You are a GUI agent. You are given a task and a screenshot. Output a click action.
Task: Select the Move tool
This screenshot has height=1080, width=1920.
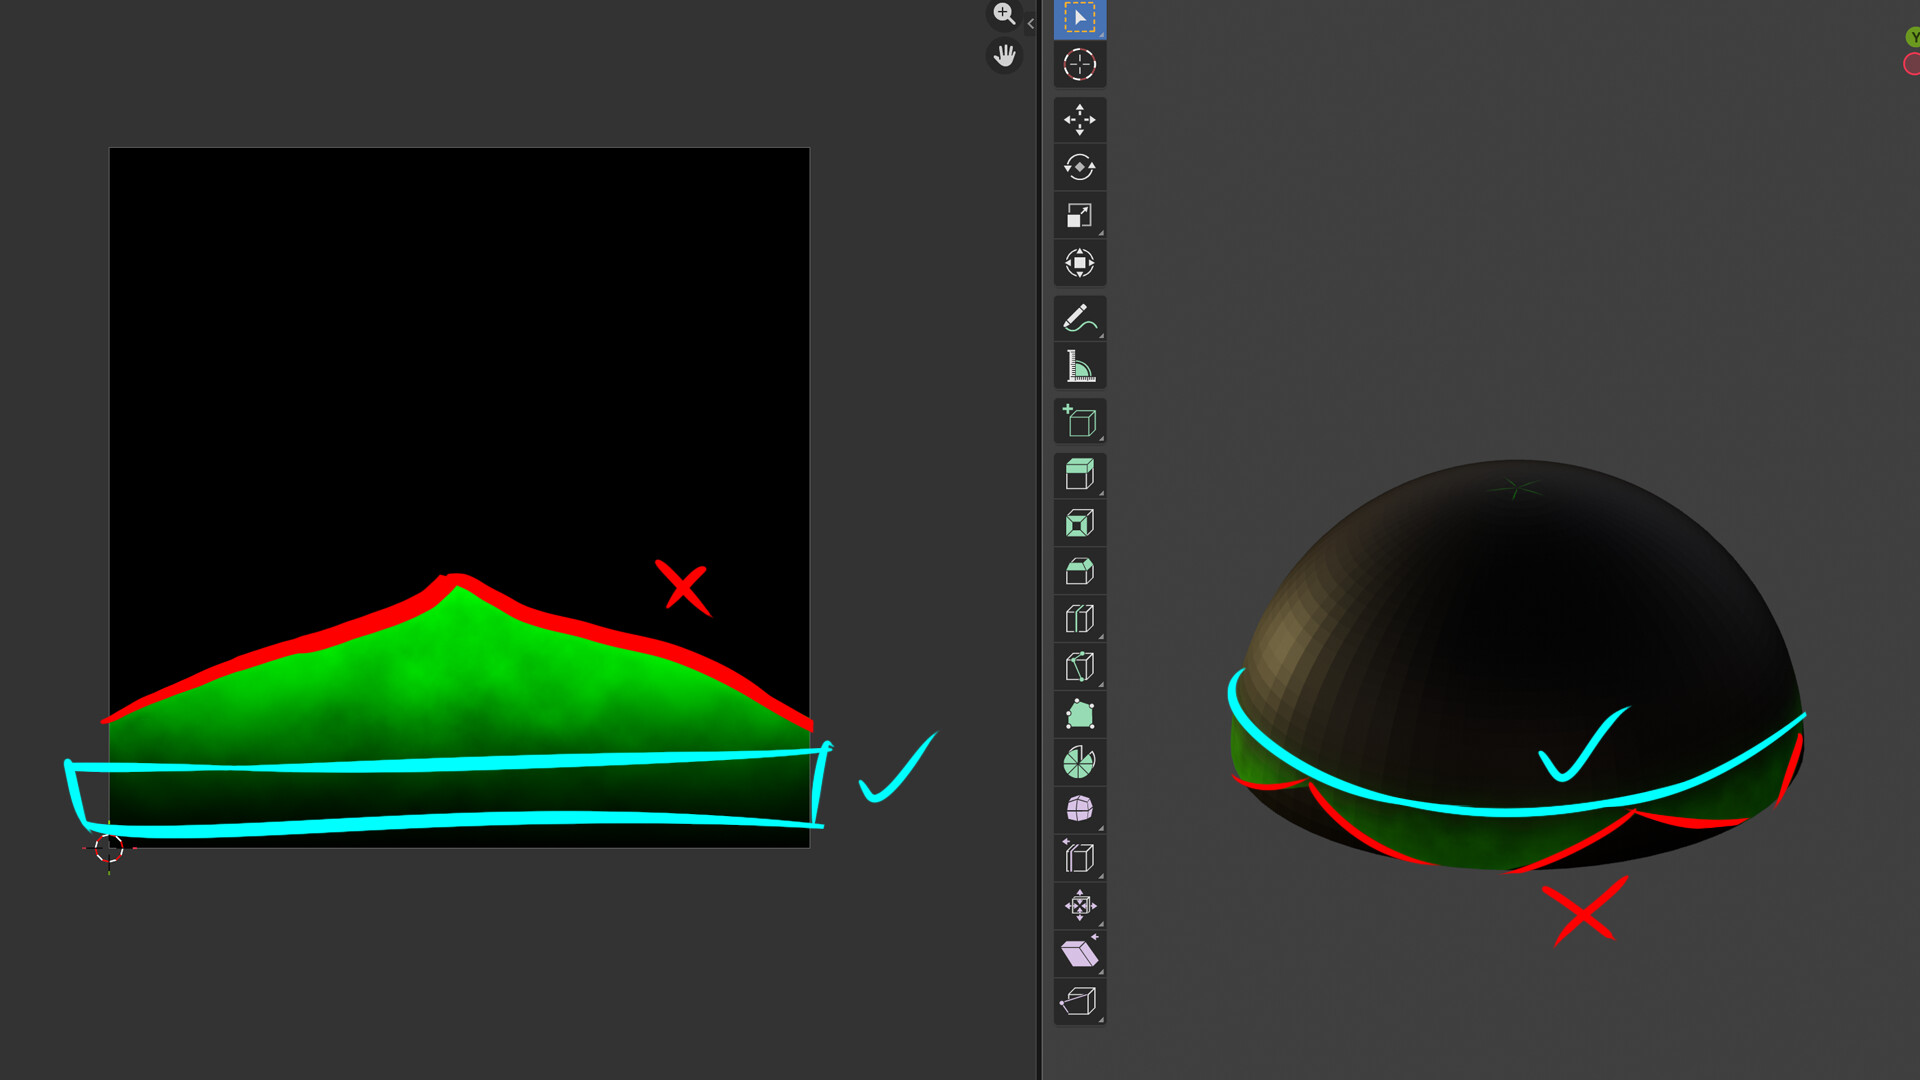click(x=1079, y=120)
